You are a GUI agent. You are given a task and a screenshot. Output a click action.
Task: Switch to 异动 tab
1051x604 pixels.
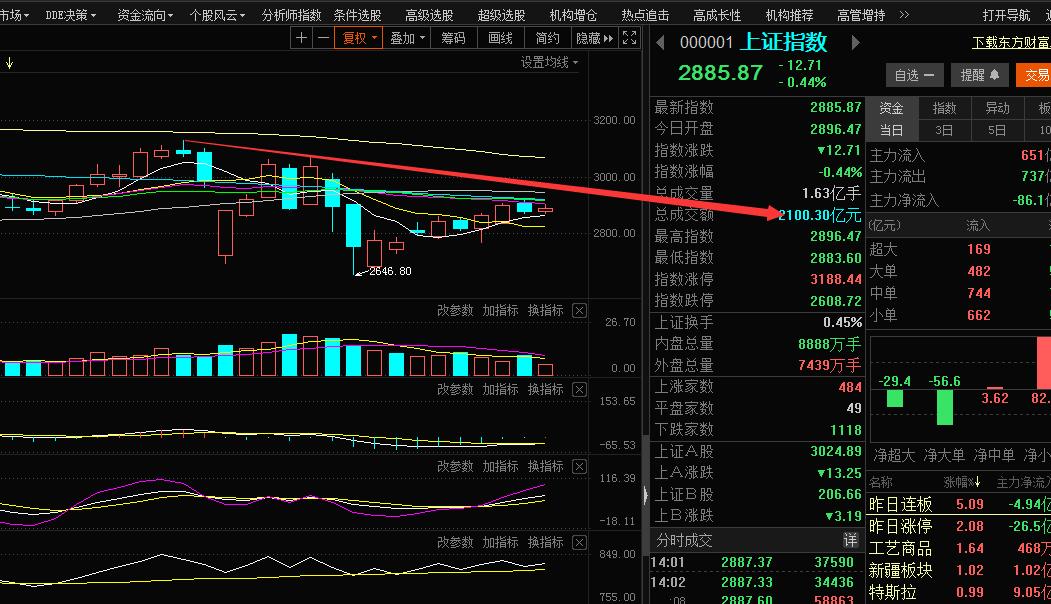point(997,107)
